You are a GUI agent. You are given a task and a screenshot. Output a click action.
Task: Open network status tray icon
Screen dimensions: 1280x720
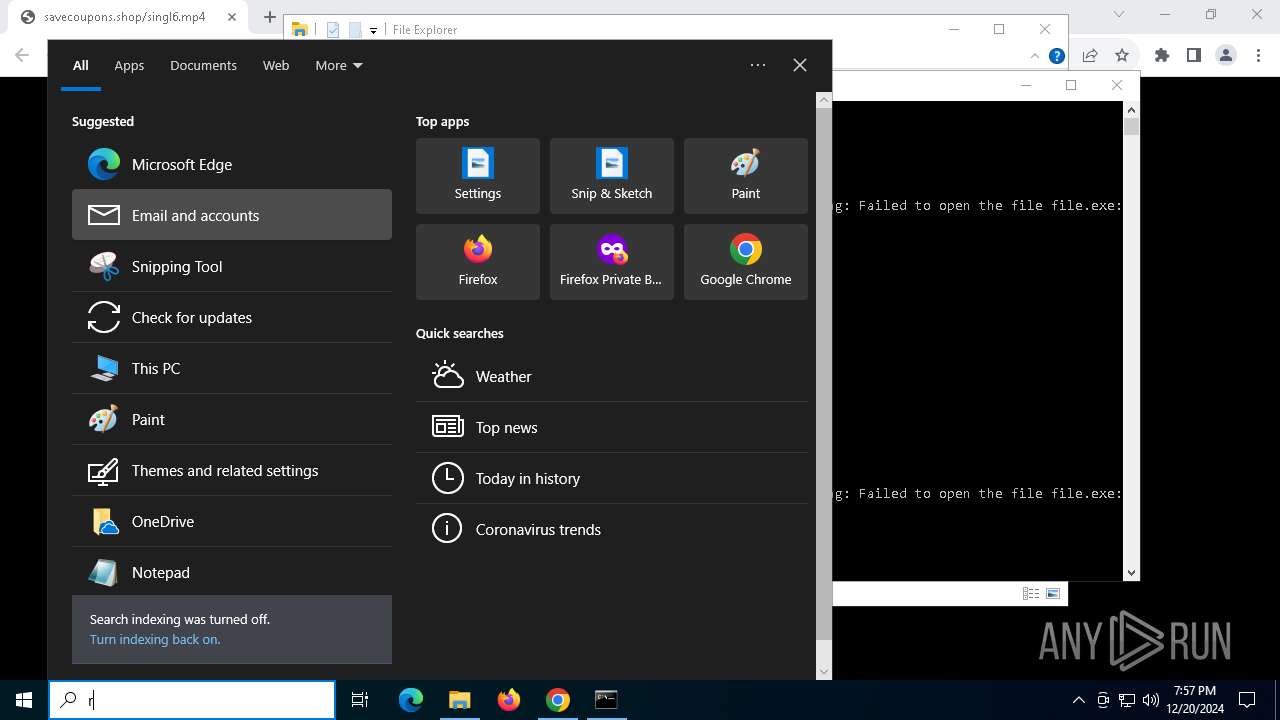point(1127,700)
